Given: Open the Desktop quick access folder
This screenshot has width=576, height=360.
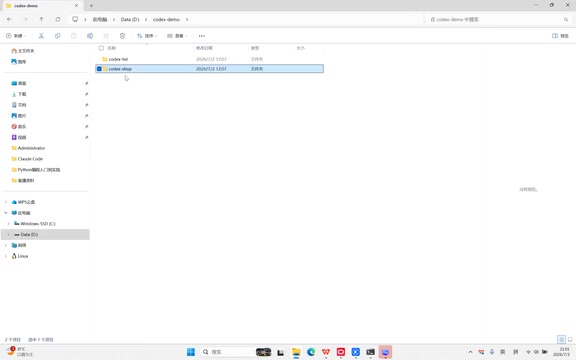Looking at the screenshot, I should (19, 83).
